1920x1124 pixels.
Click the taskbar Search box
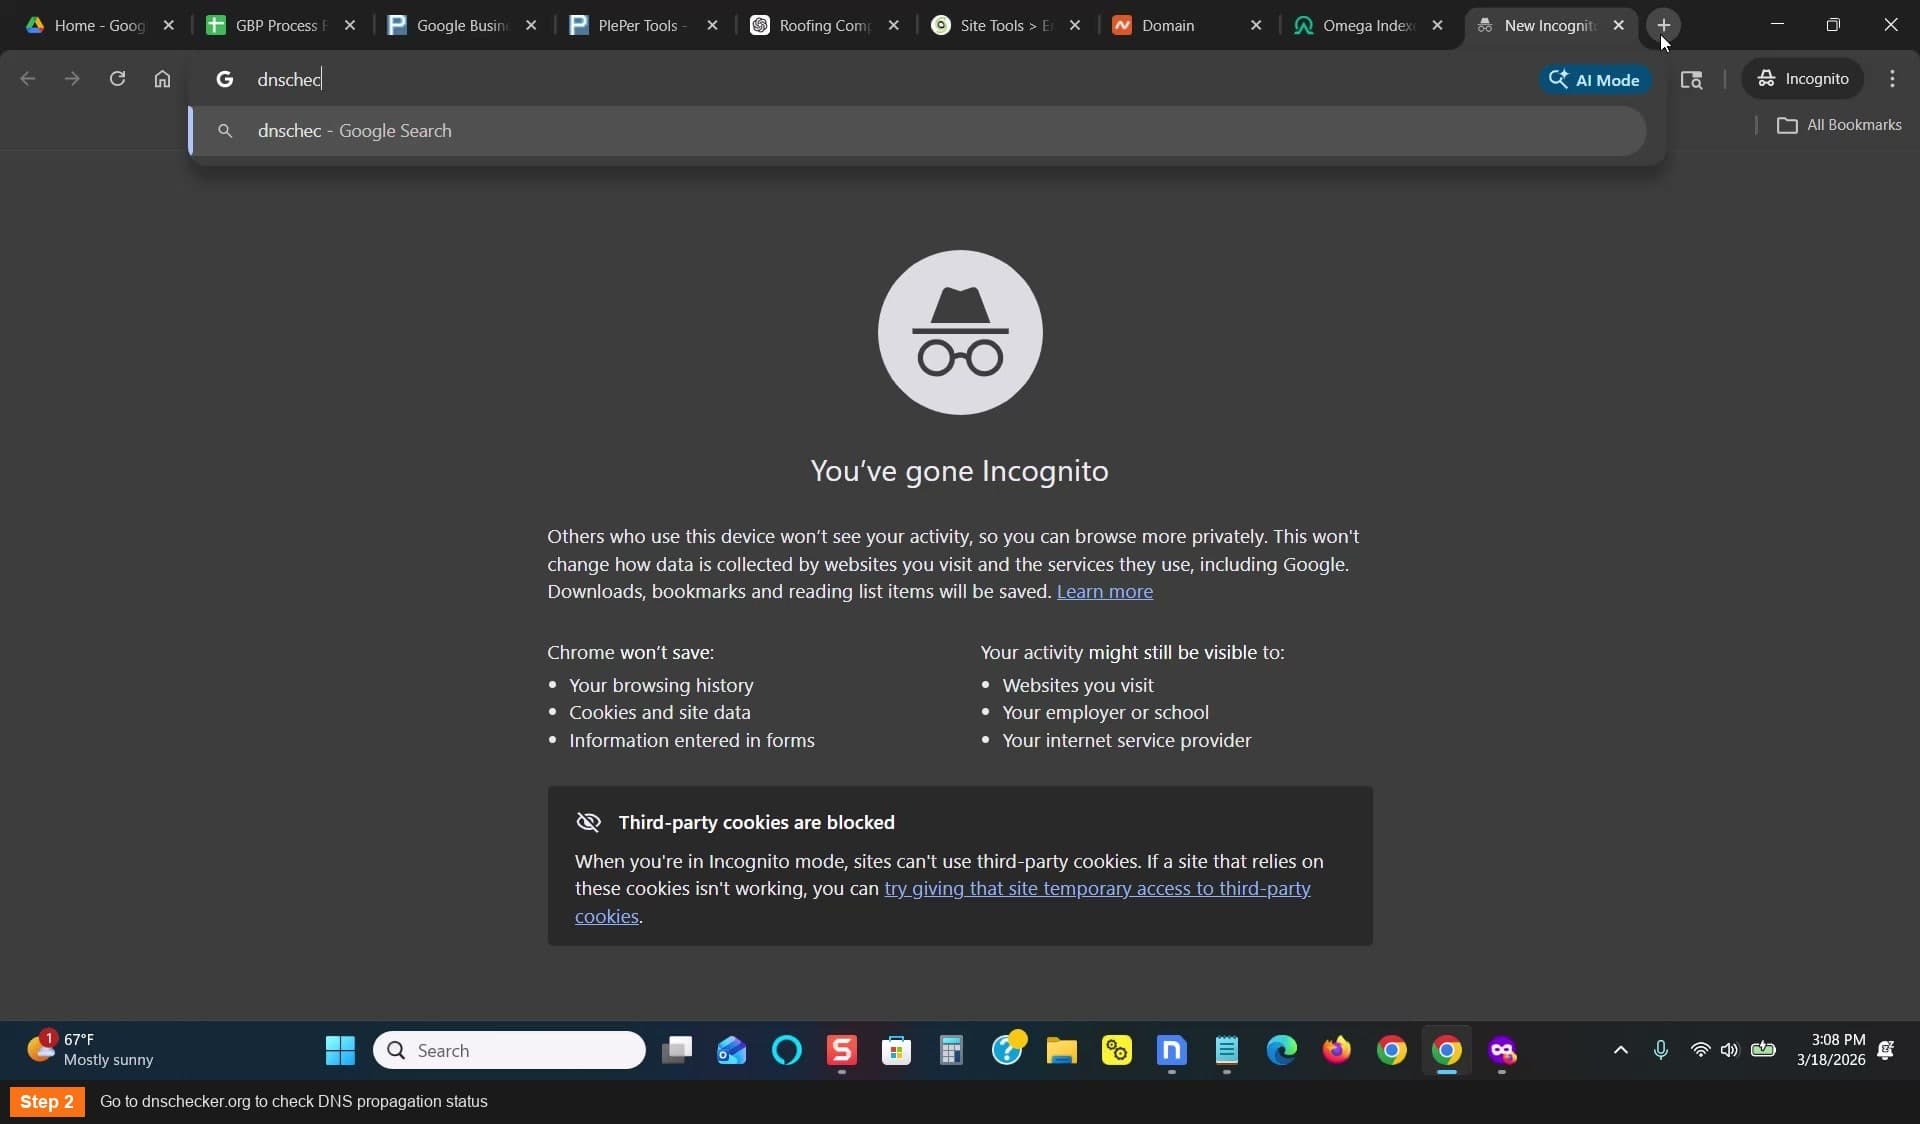click(509, 1050)
